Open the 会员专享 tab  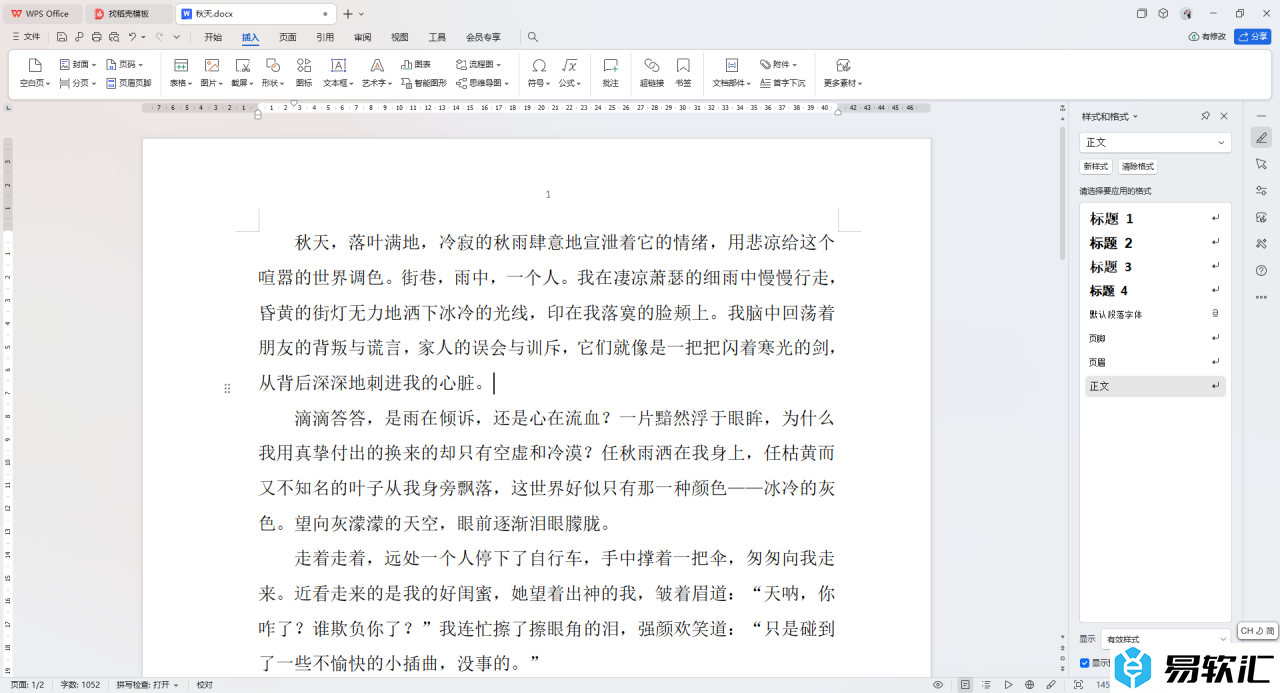tap(483, 37)
